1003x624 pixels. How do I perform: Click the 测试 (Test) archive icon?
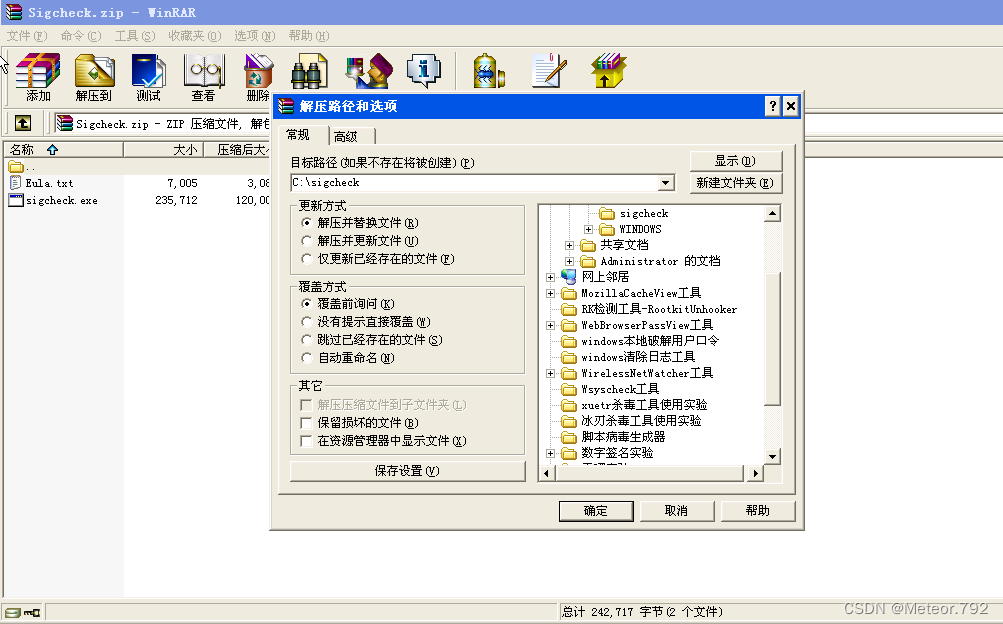(x=147, y=70)
